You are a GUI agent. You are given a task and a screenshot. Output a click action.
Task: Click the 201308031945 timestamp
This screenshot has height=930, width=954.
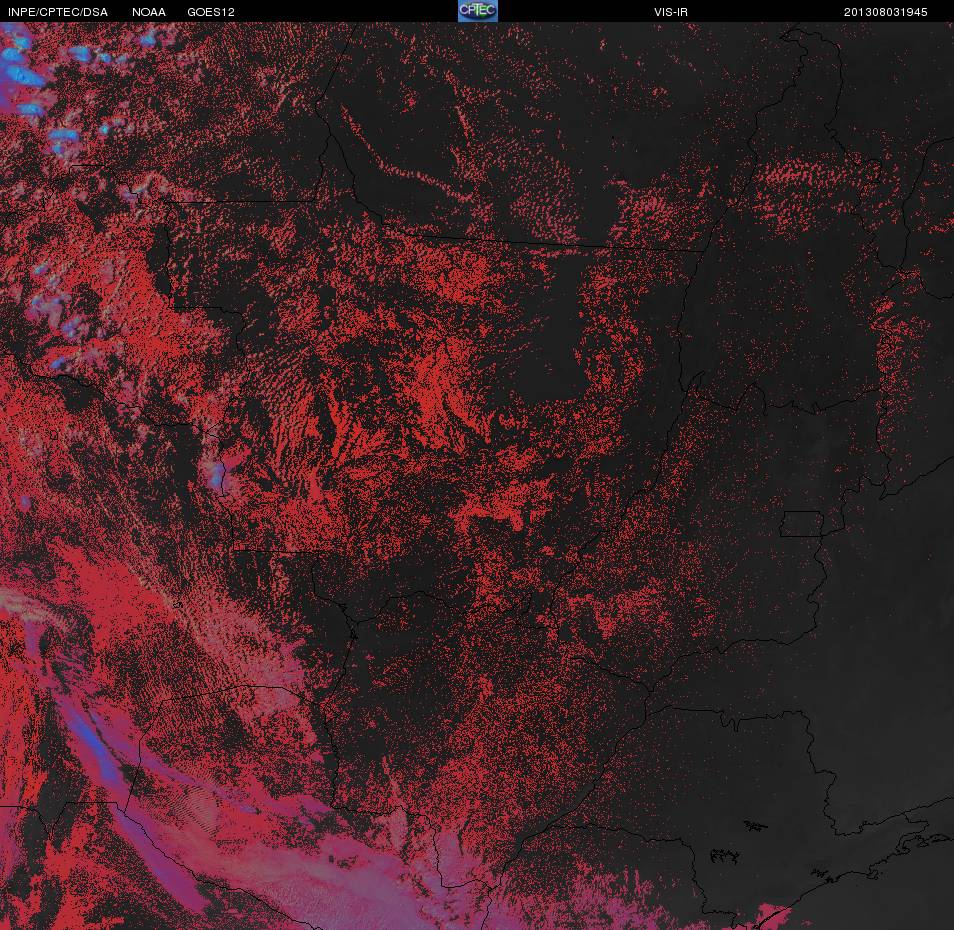coord(885,12)
